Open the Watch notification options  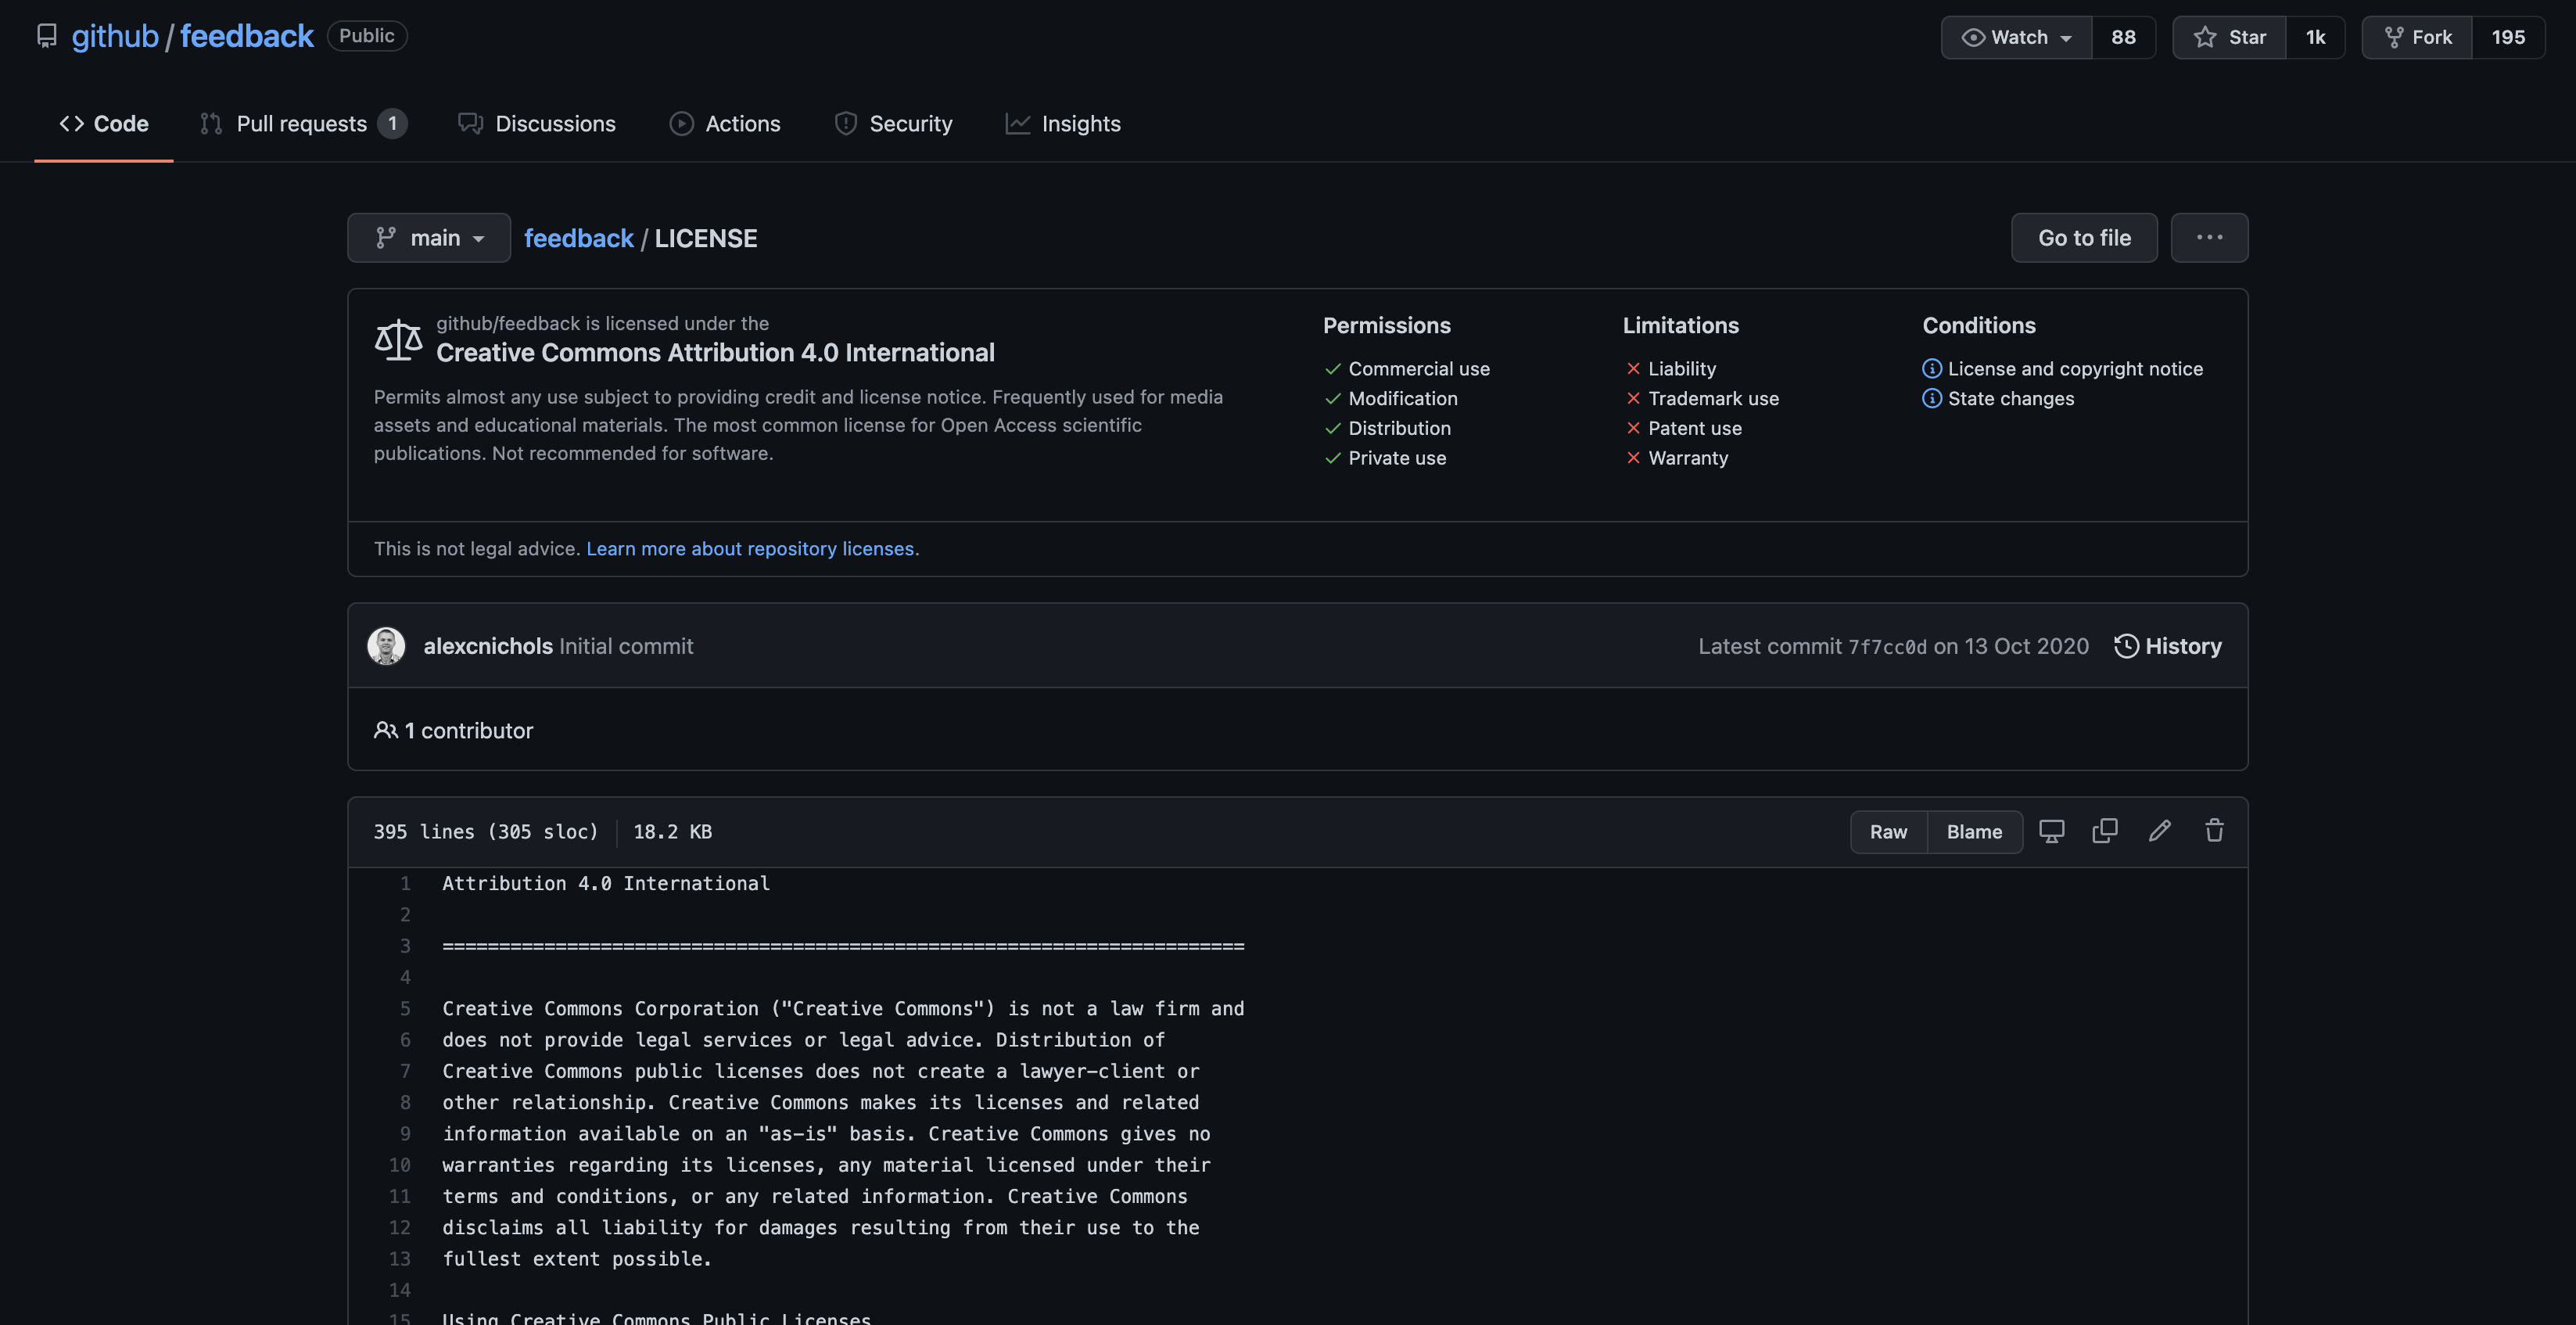(2066, 37)
